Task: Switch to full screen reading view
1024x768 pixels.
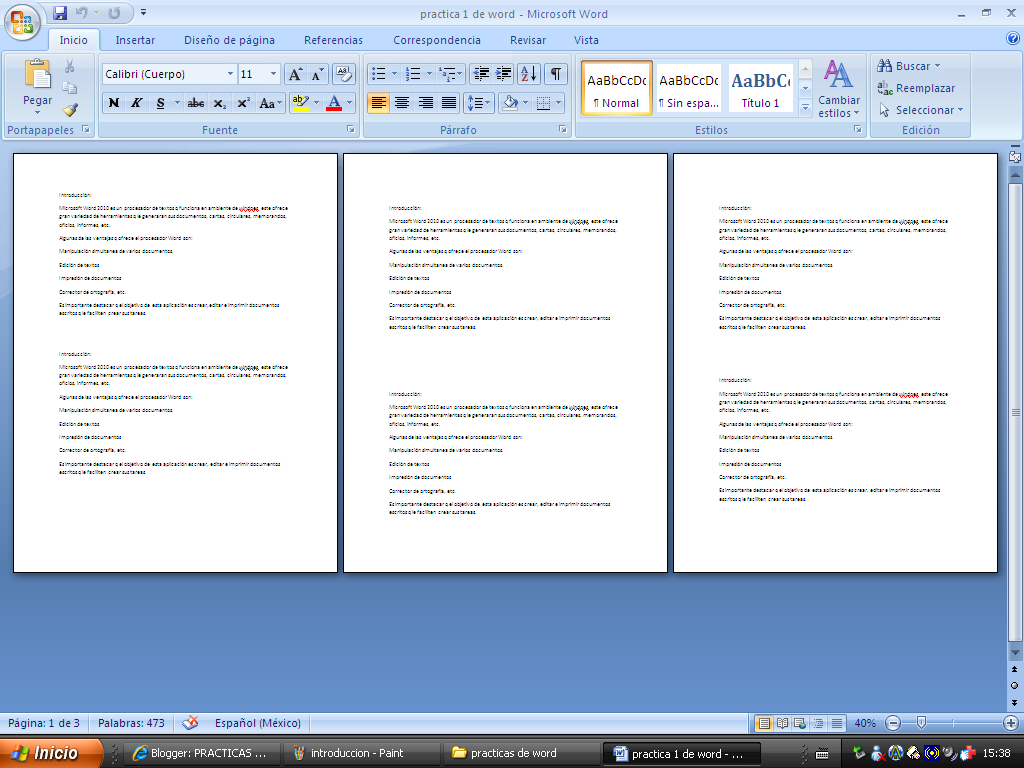Action: coord(782,723)
